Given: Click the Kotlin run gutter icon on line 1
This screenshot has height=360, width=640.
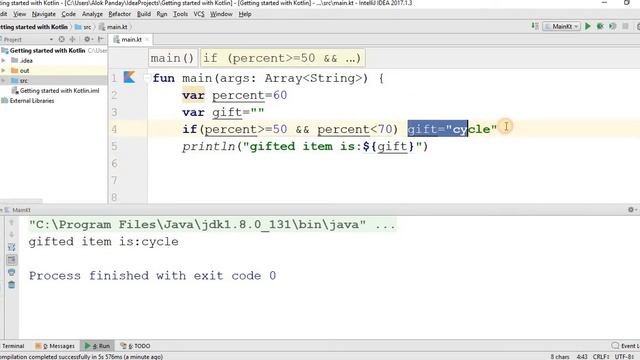Looking at the screenshot, I should (x=129, y=77).
